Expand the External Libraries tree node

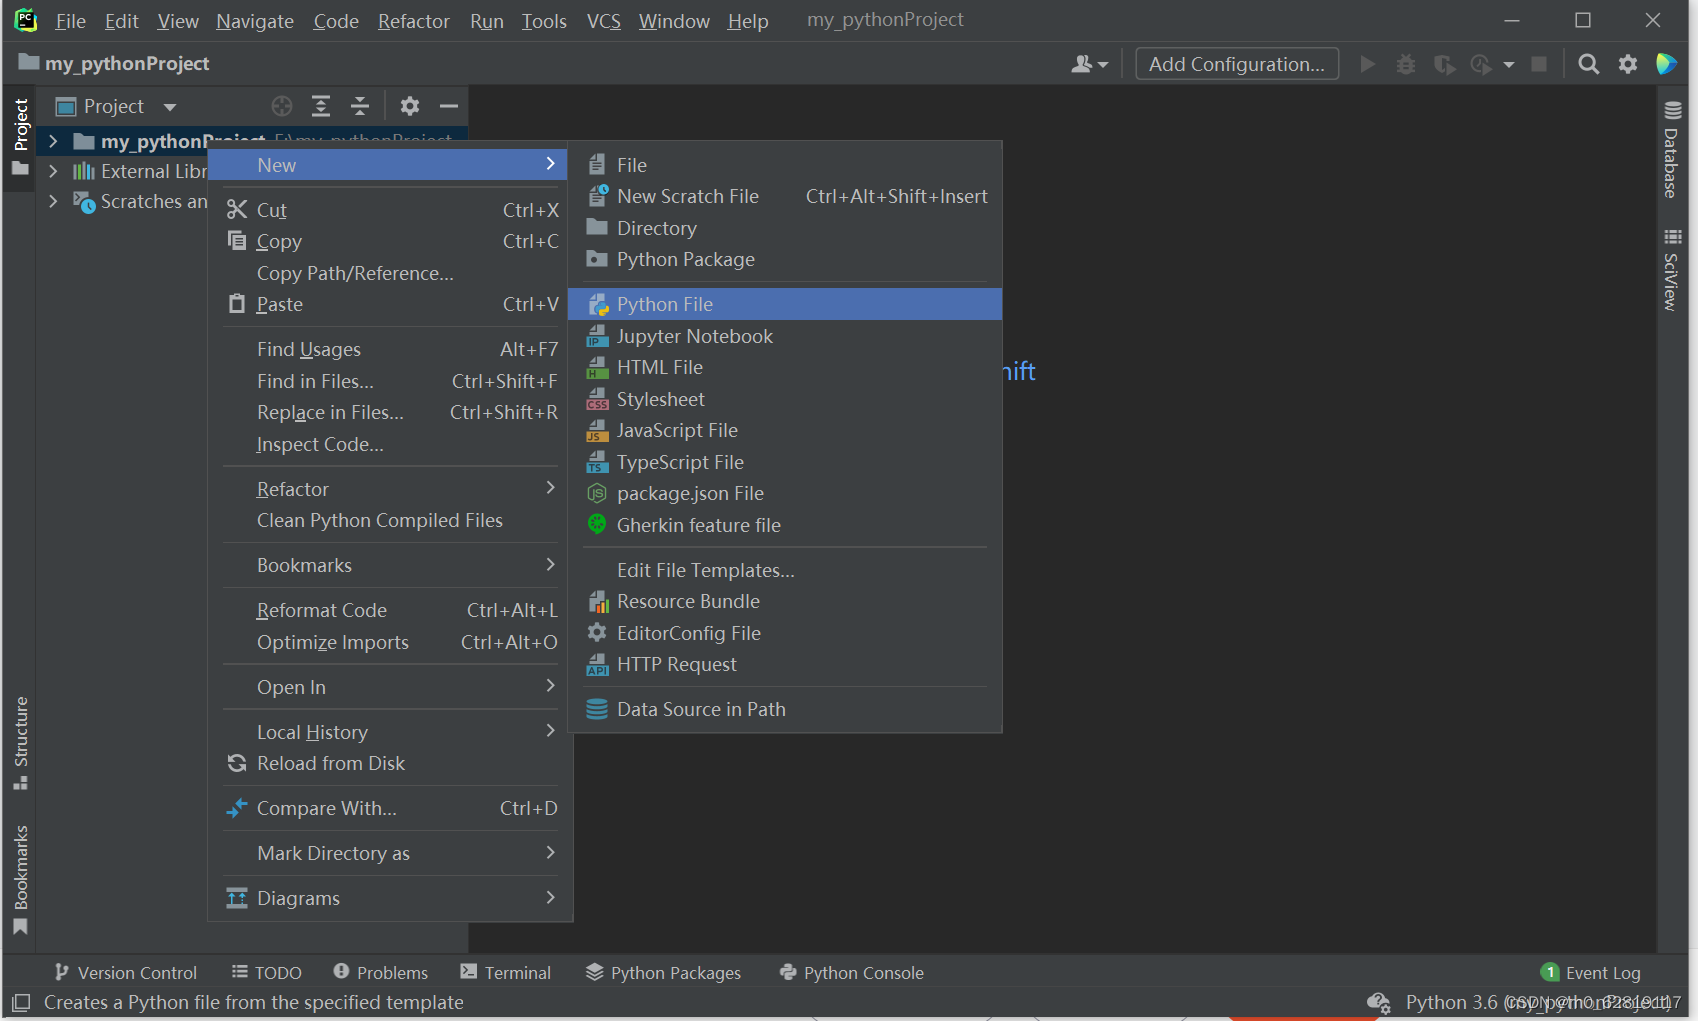pyautogui.click(x=53, y=171)
